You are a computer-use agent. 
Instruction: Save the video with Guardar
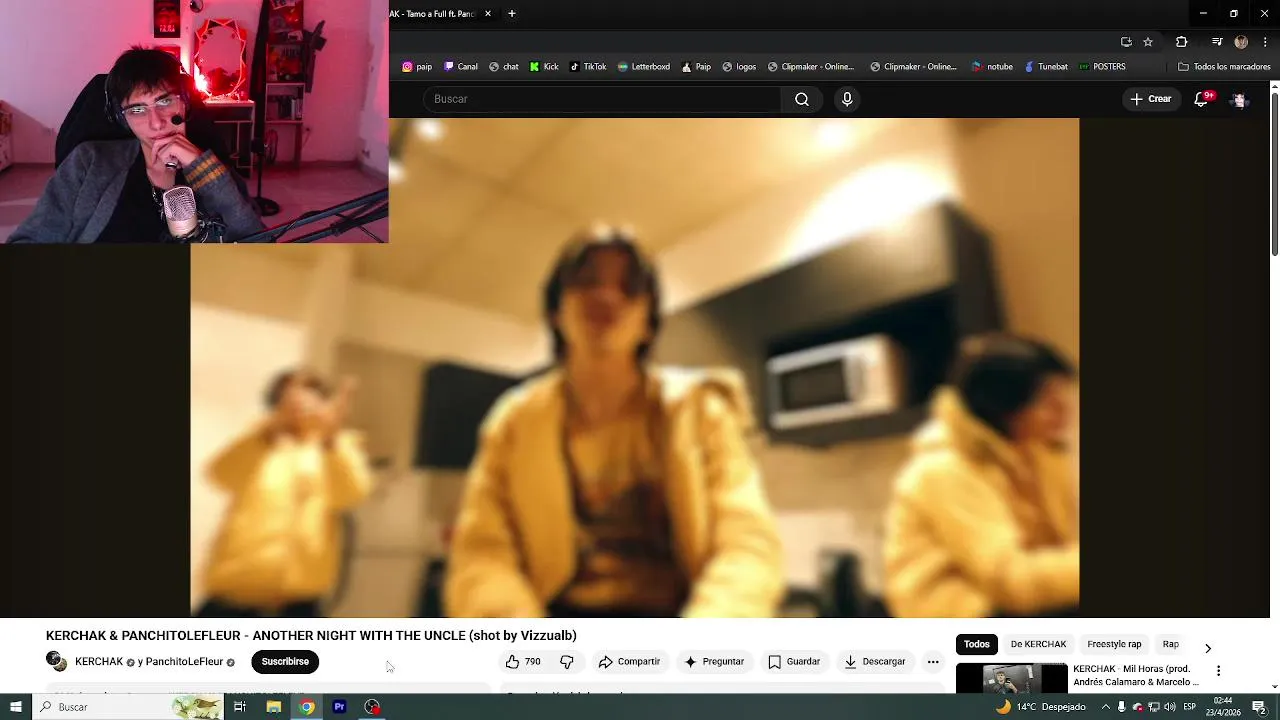tap(794, 662)
